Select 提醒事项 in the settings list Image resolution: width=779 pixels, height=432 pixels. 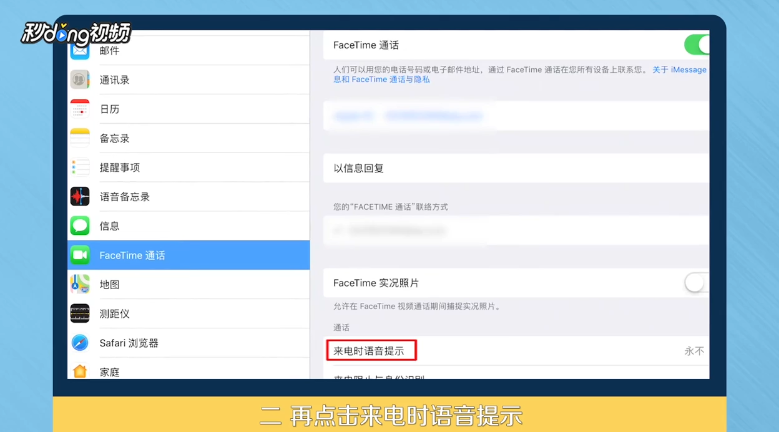pos(188,167)
